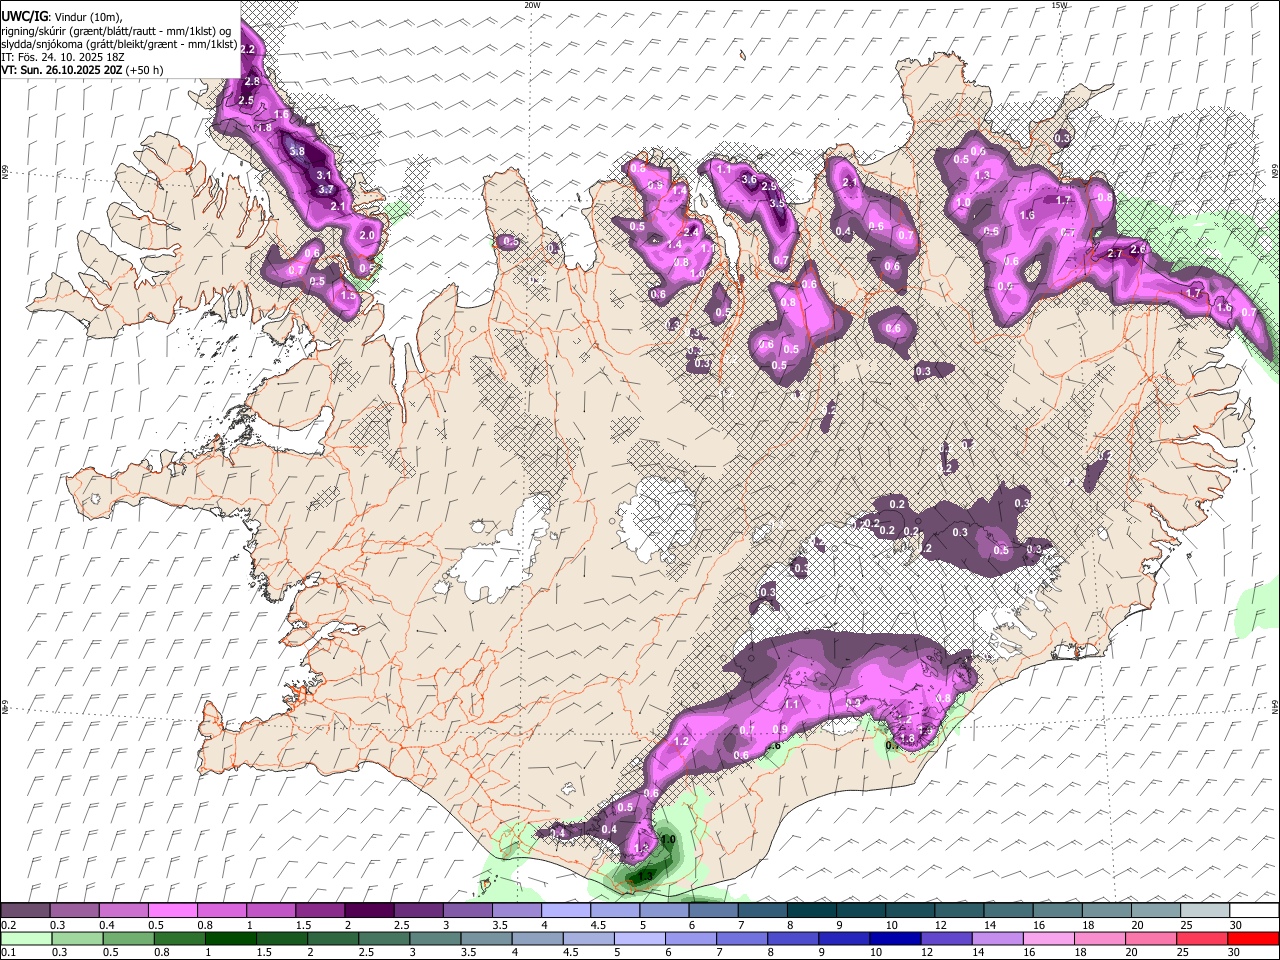The height and width of the screenshot is (960, 1280).
Task: Click the light lavender 4 swatch, upper legend row
Action: tap(565, 911)
